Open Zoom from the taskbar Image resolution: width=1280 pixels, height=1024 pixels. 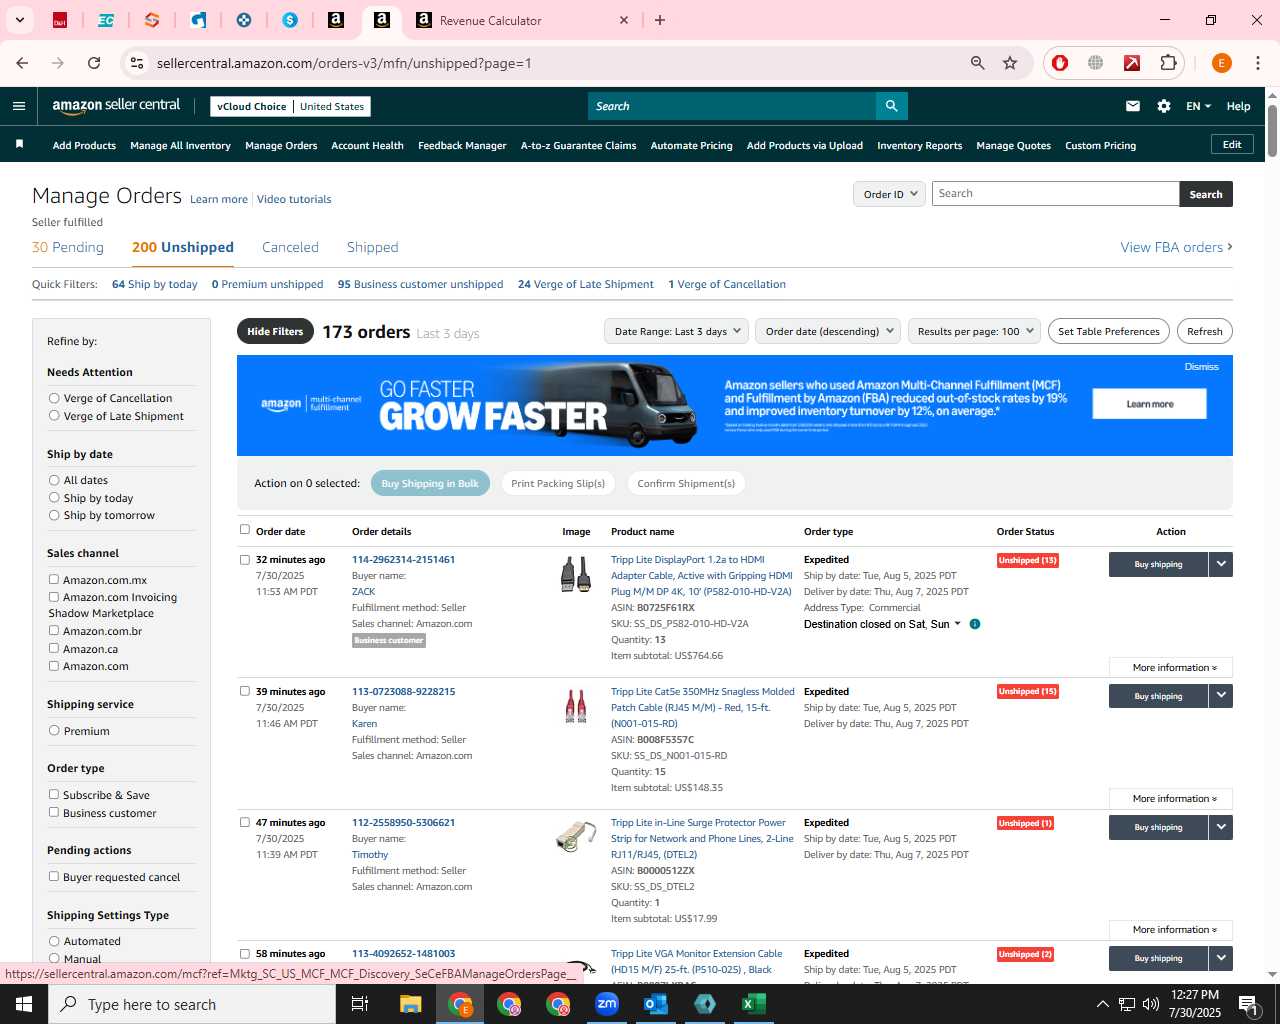(607, 1004)
